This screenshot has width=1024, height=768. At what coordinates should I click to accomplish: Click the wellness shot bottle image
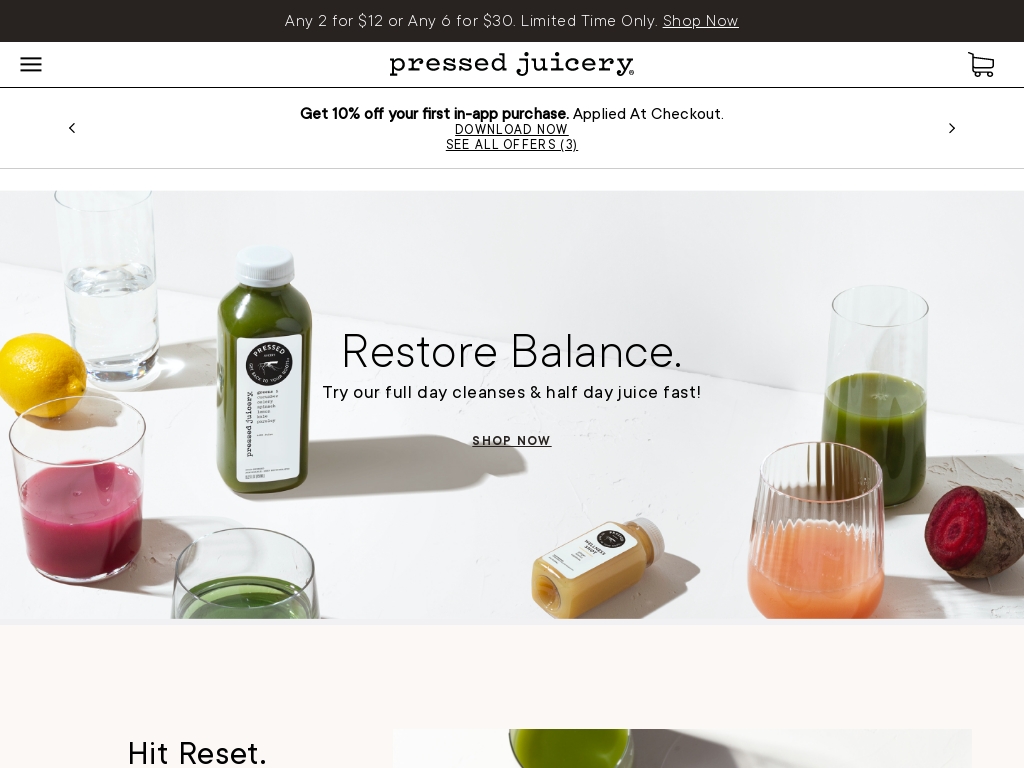(597, 567)
